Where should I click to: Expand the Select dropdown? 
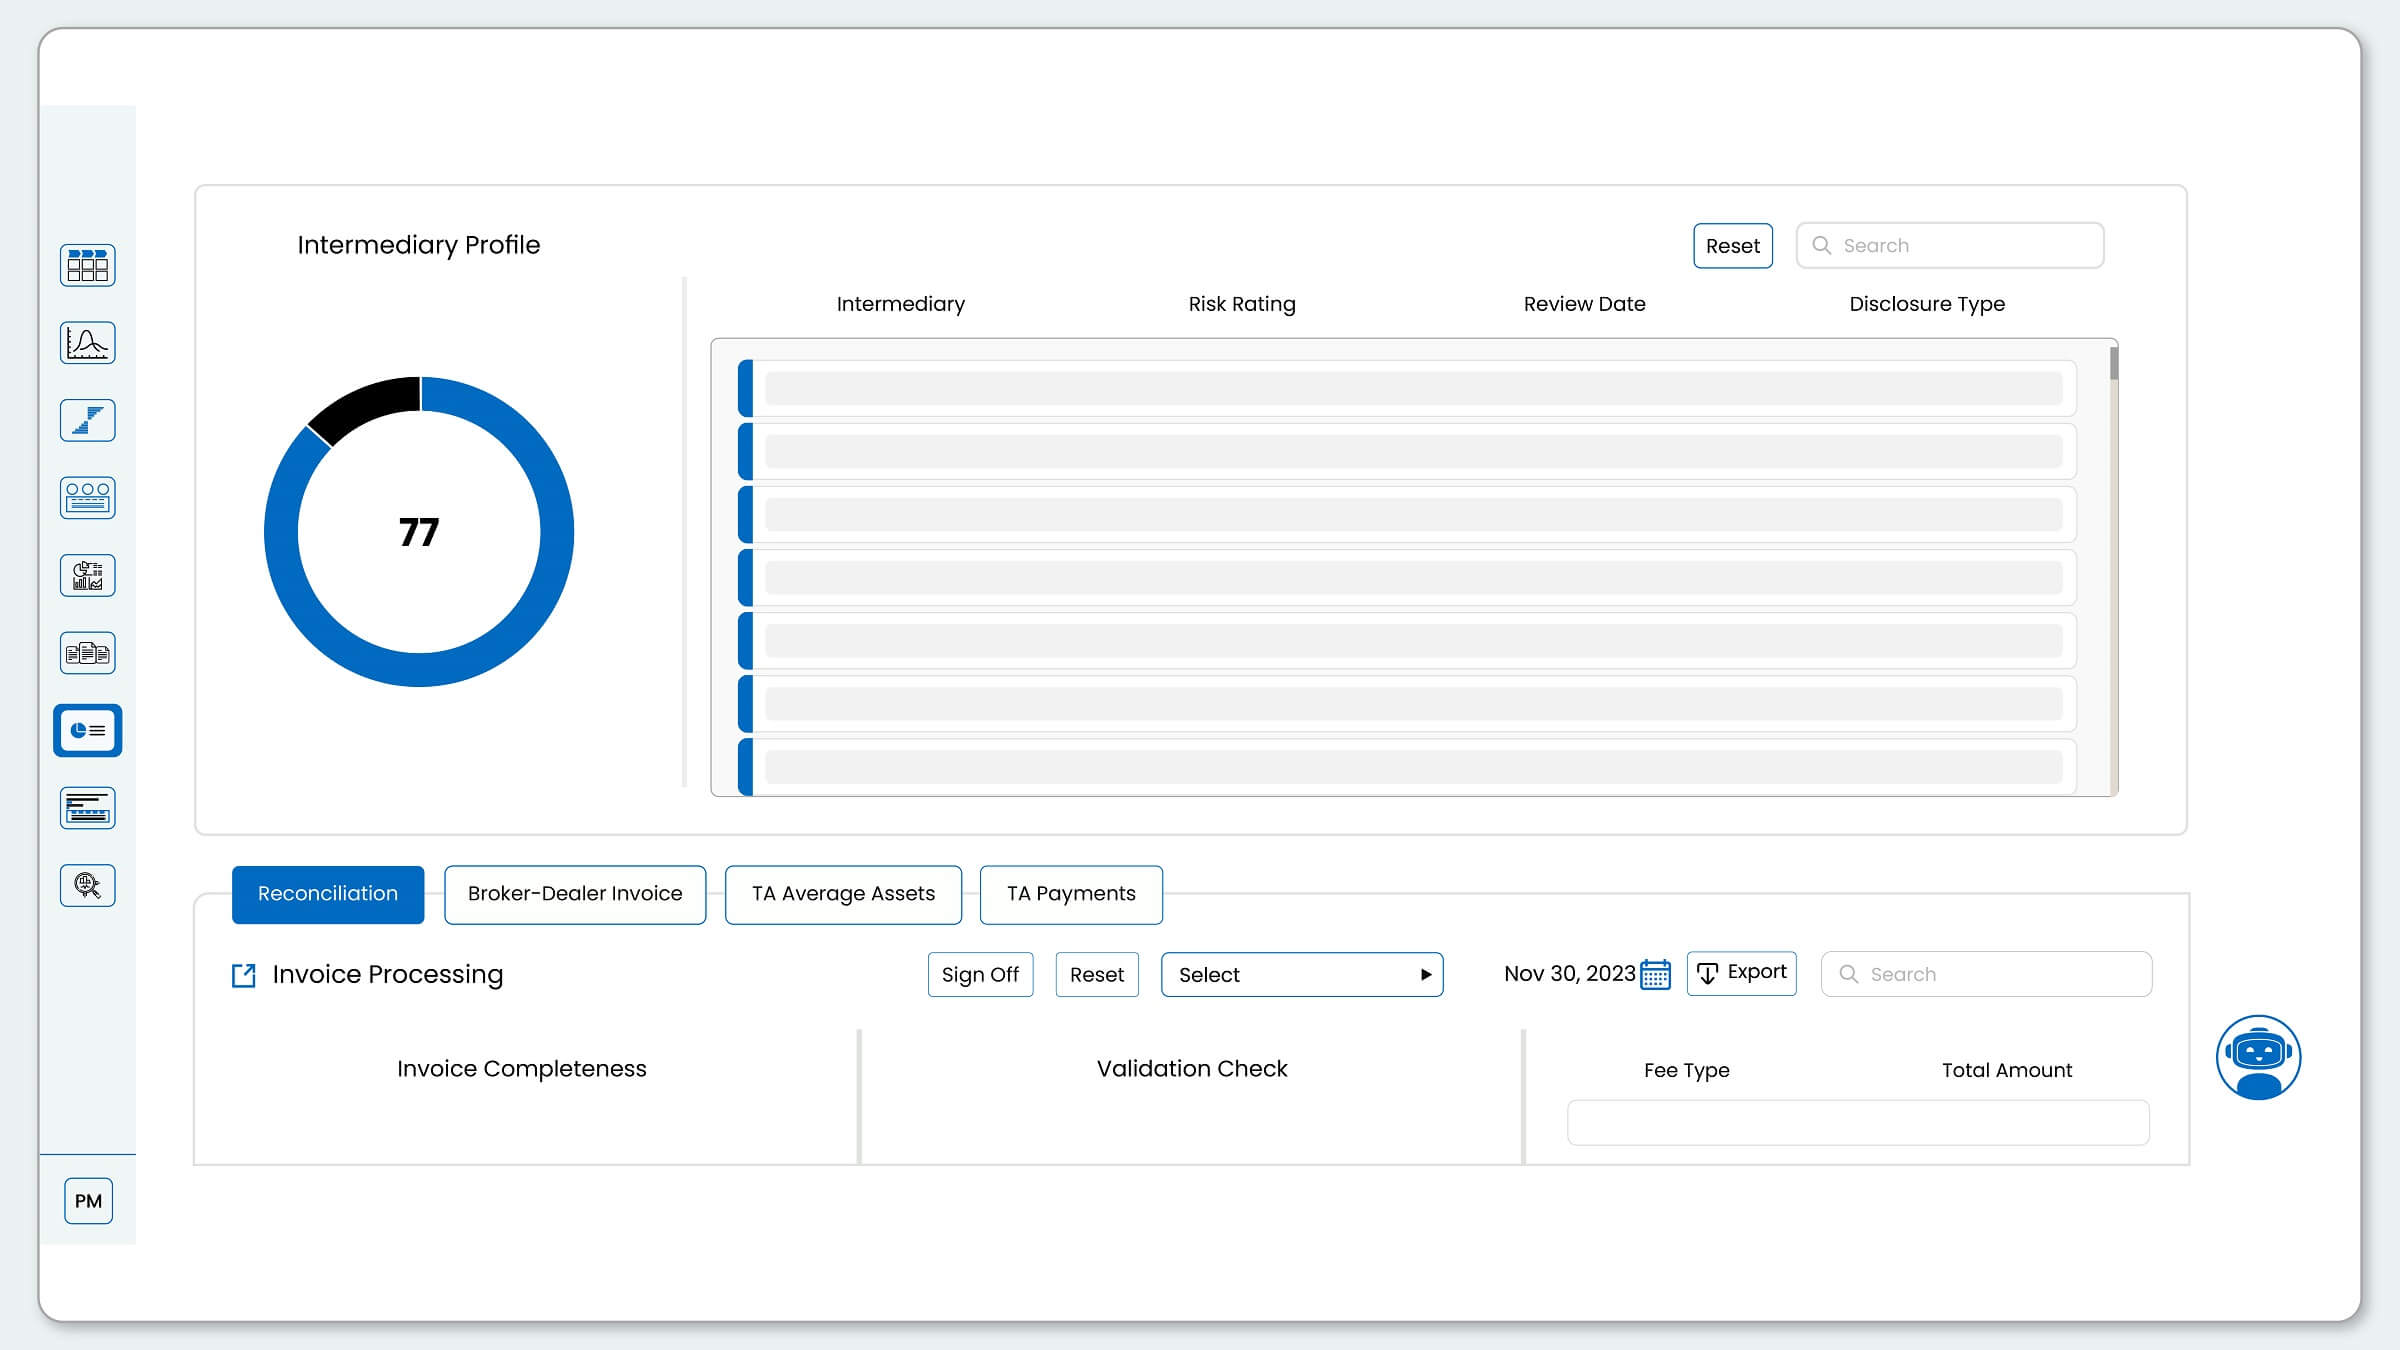pyautogui.click(x=1301, y=975)
